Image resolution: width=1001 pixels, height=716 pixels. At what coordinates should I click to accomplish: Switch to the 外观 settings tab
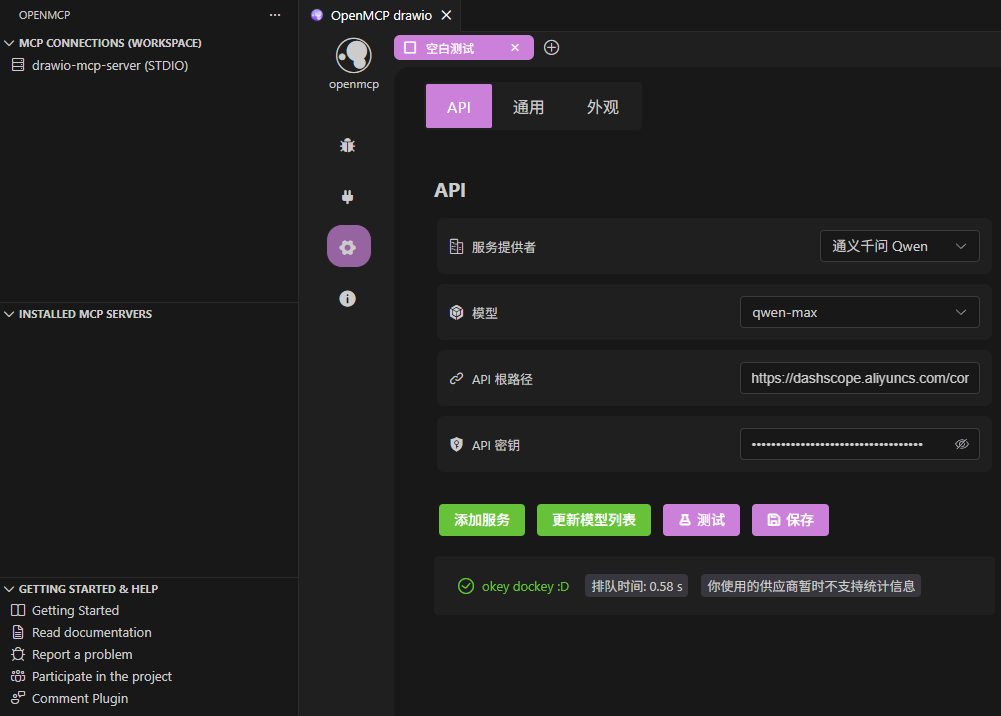click(603, 107)
